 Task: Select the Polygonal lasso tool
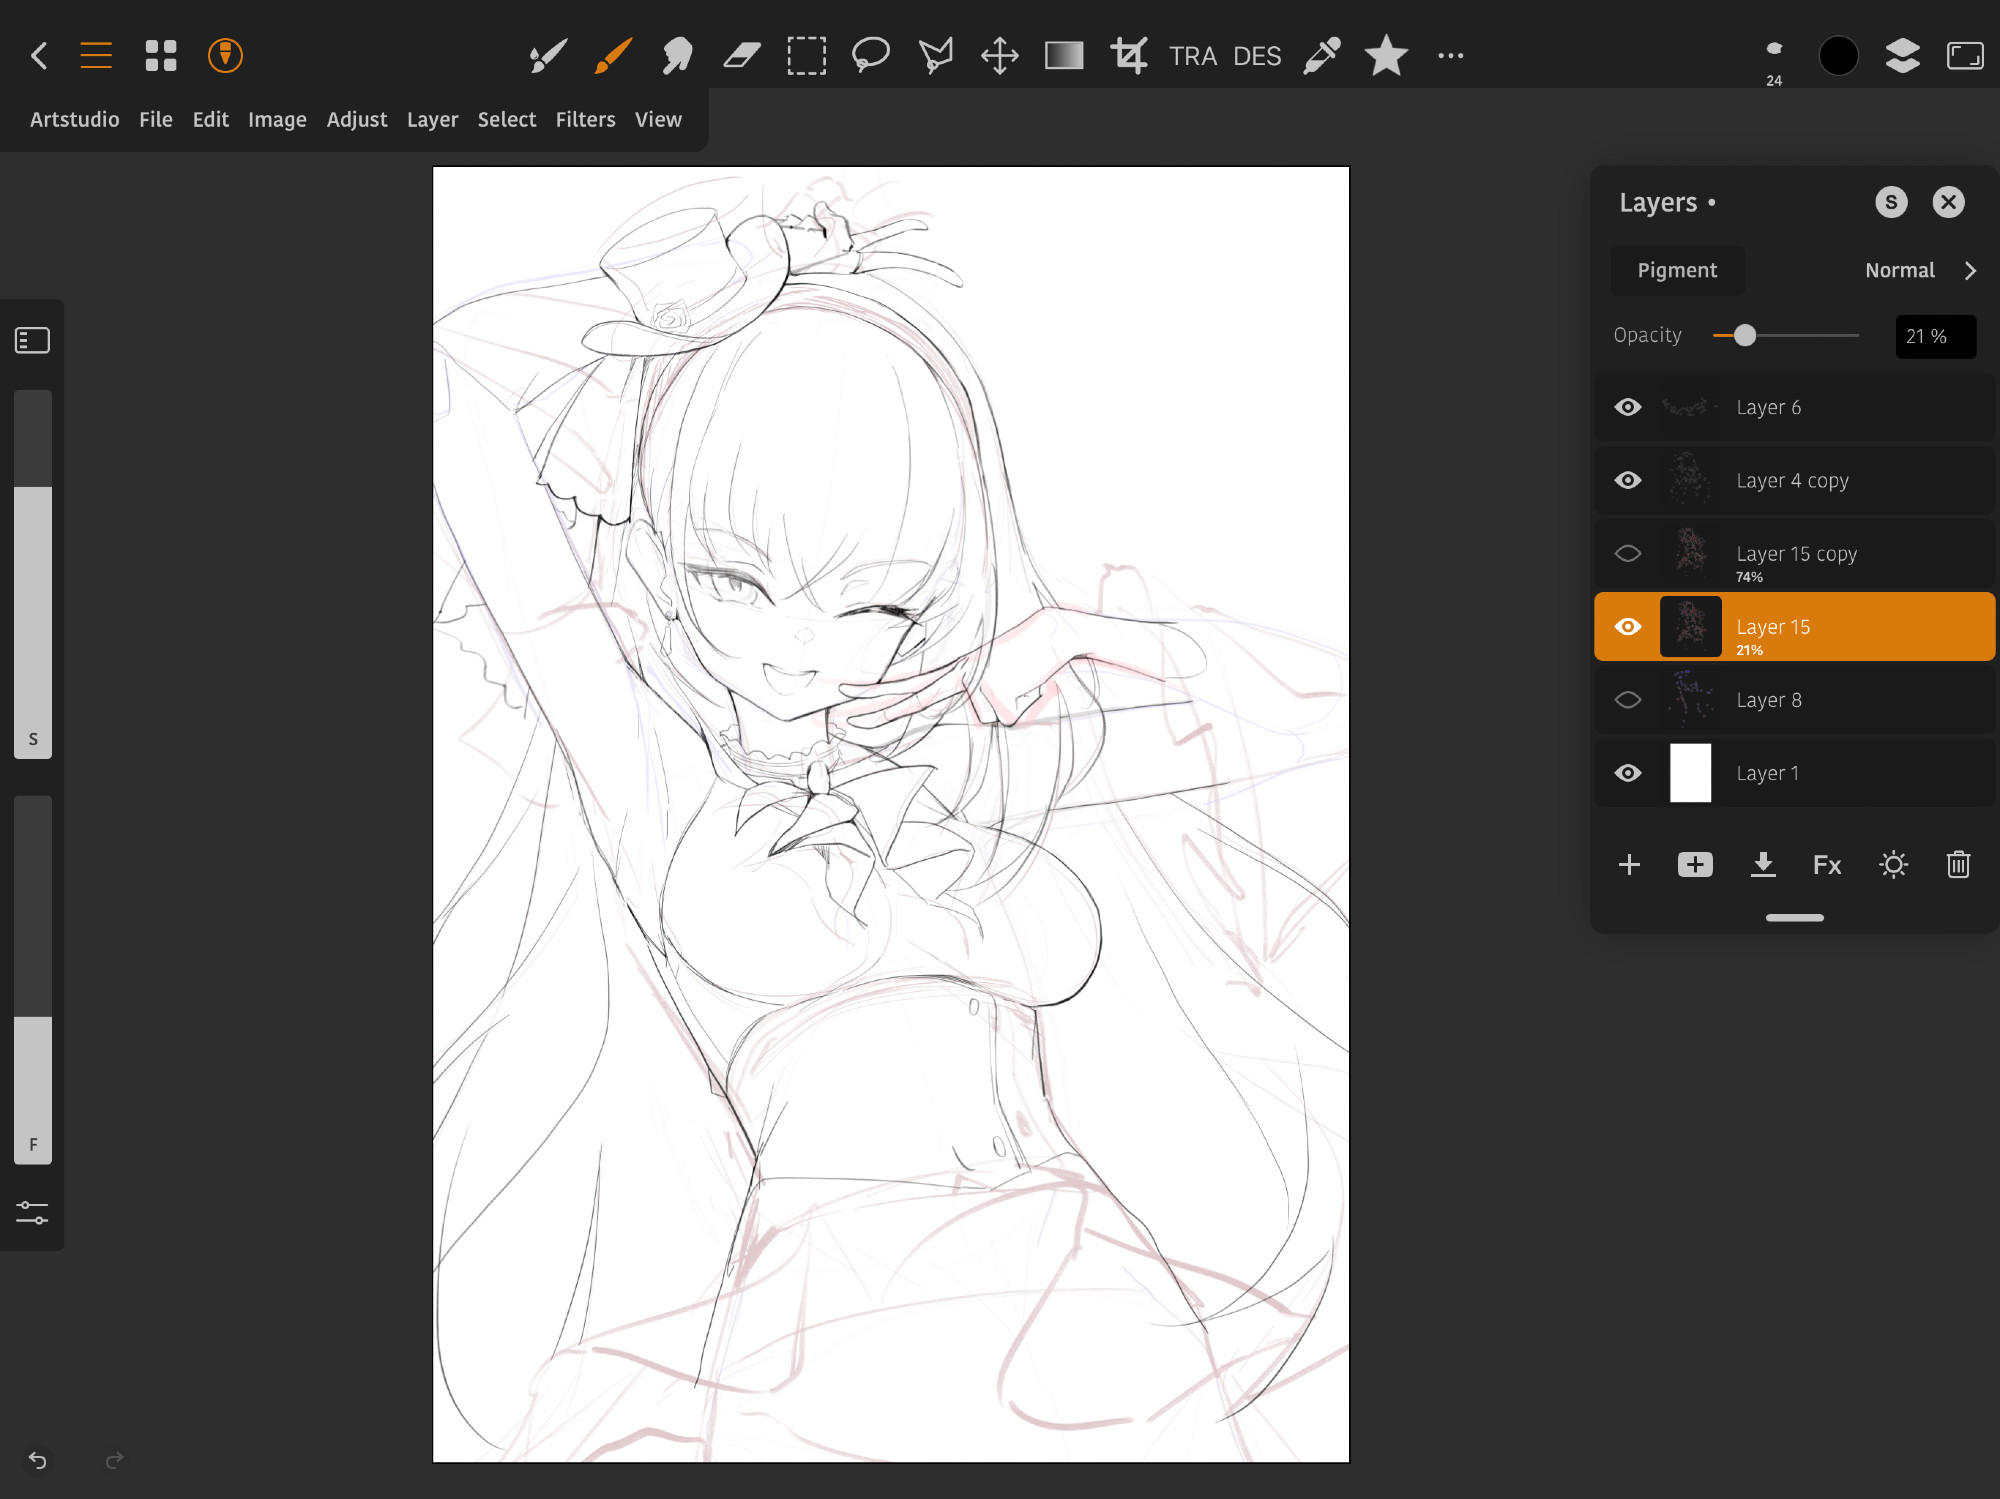pos(936,56)
